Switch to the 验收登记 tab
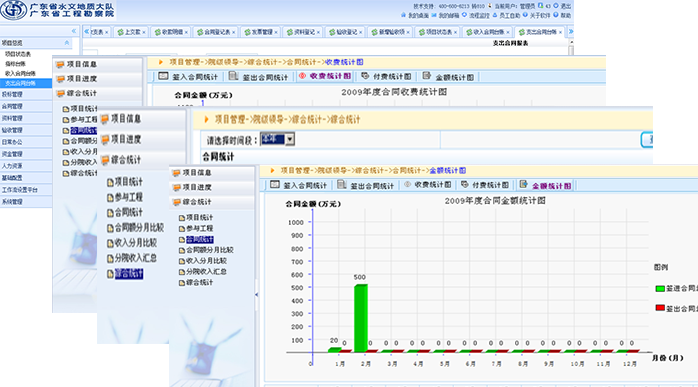The width and height of the screenshot is (698, 387). click(x=346, y=32)
